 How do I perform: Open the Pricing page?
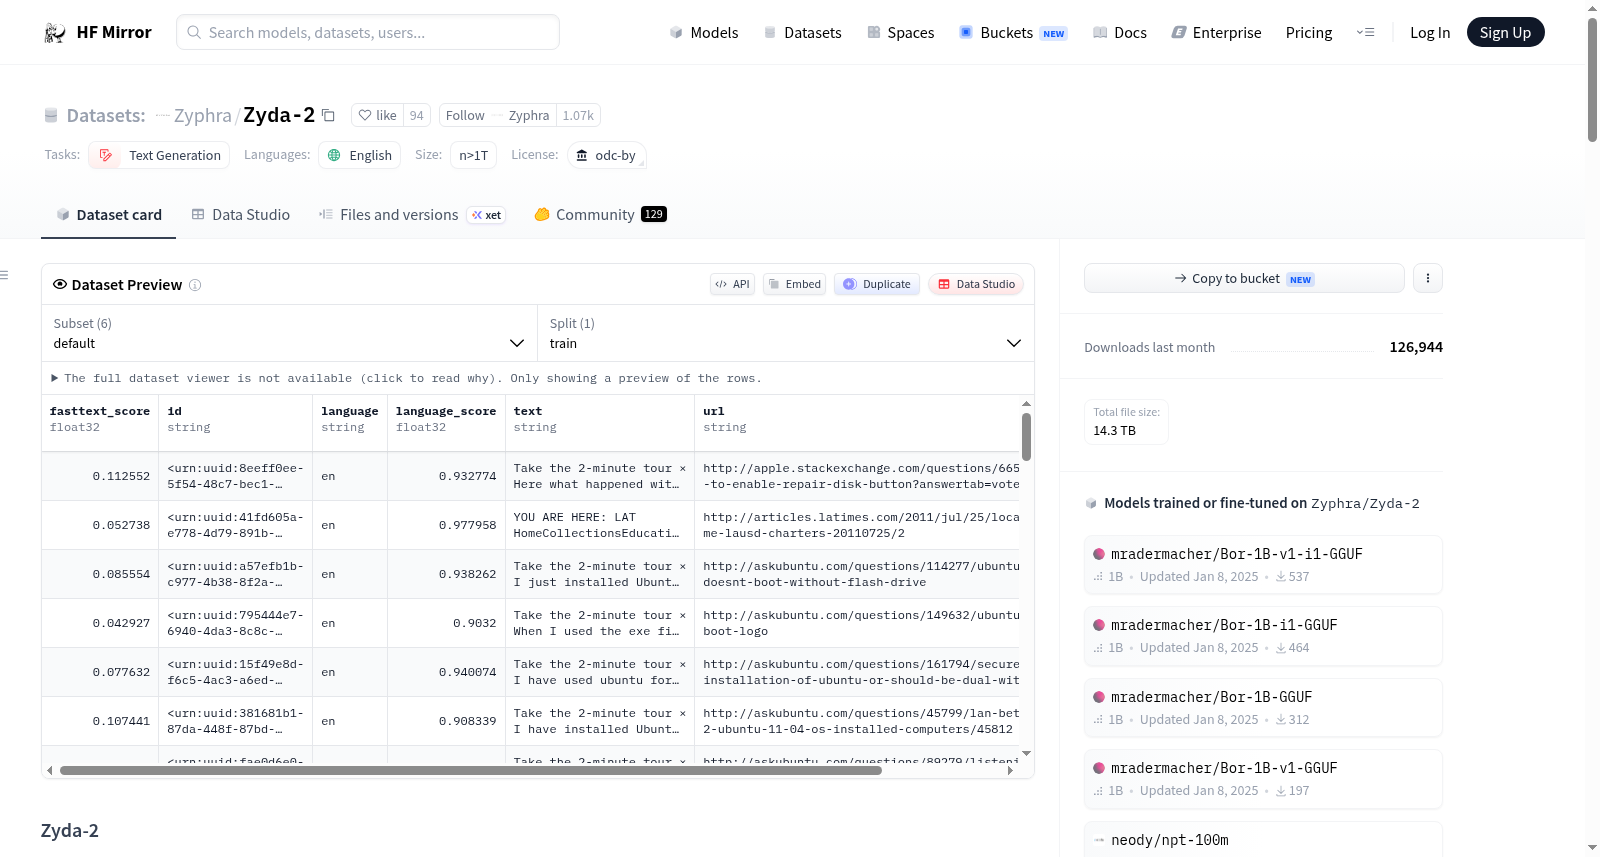click(x=1309, y=32)
